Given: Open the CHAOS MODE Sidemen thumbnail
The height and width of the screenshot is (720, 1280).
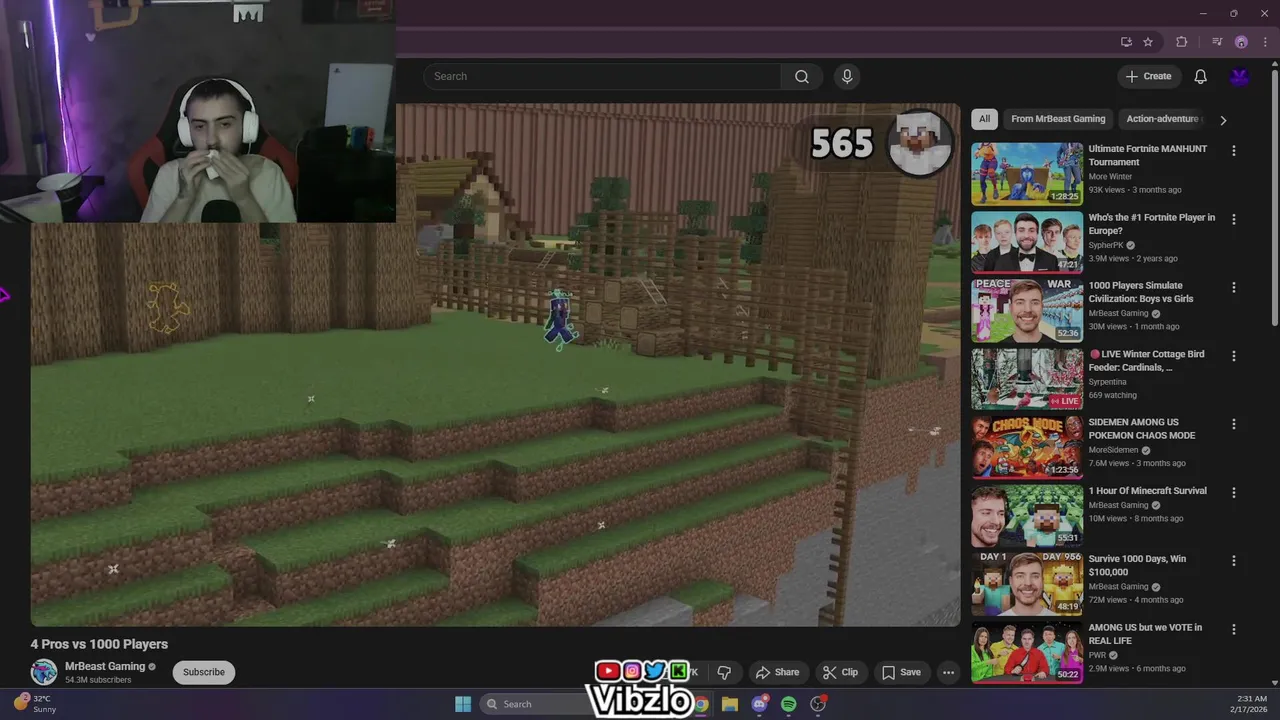Looking at the screenshot, I should pyautogui.click(x=1027, y=447).
